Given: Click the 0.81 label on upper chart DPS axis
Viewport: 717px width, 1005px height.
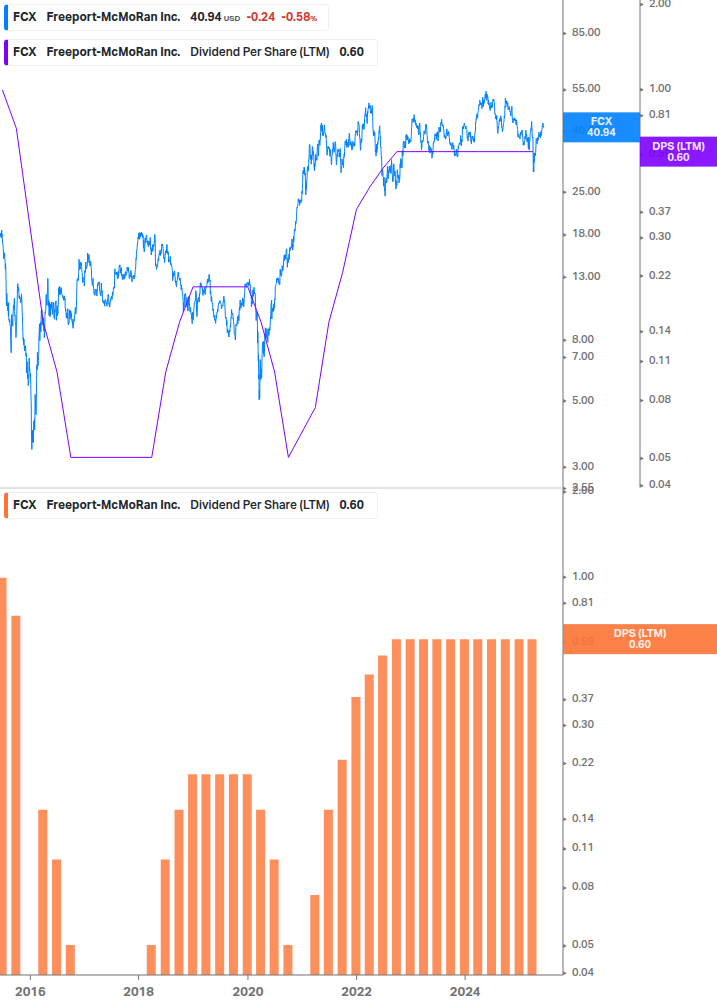Looking at the screenshot, I should click(660, 115).
